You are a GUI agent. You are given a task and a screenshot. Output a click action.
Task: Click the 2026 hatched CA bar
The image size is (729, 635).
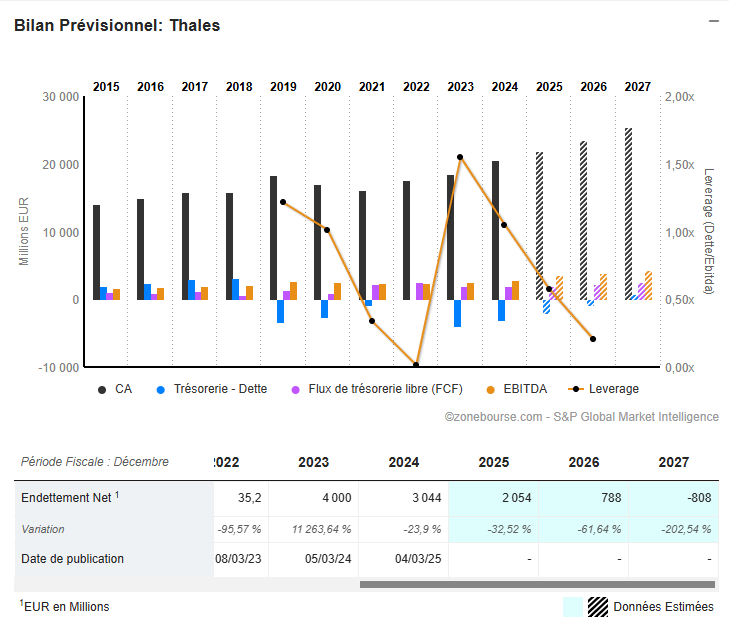coord(583,221)
